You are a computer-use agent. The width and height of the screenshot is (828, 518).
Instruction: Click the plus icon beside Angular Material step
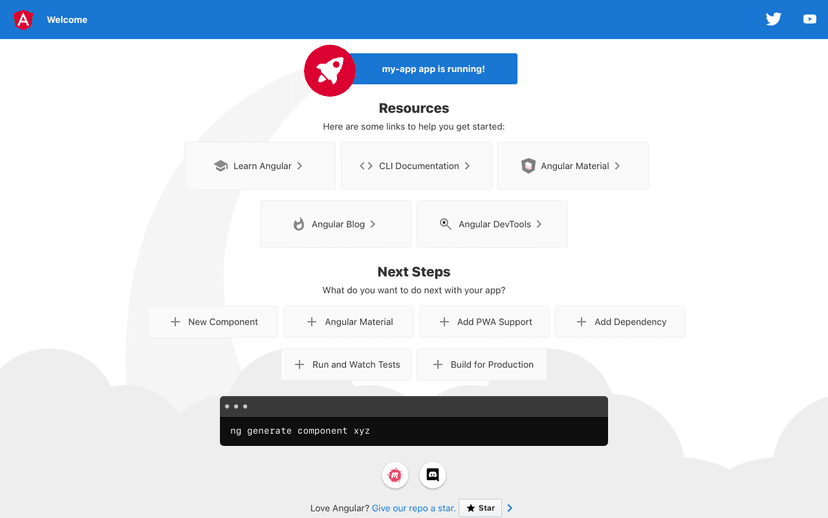point(312,322)
